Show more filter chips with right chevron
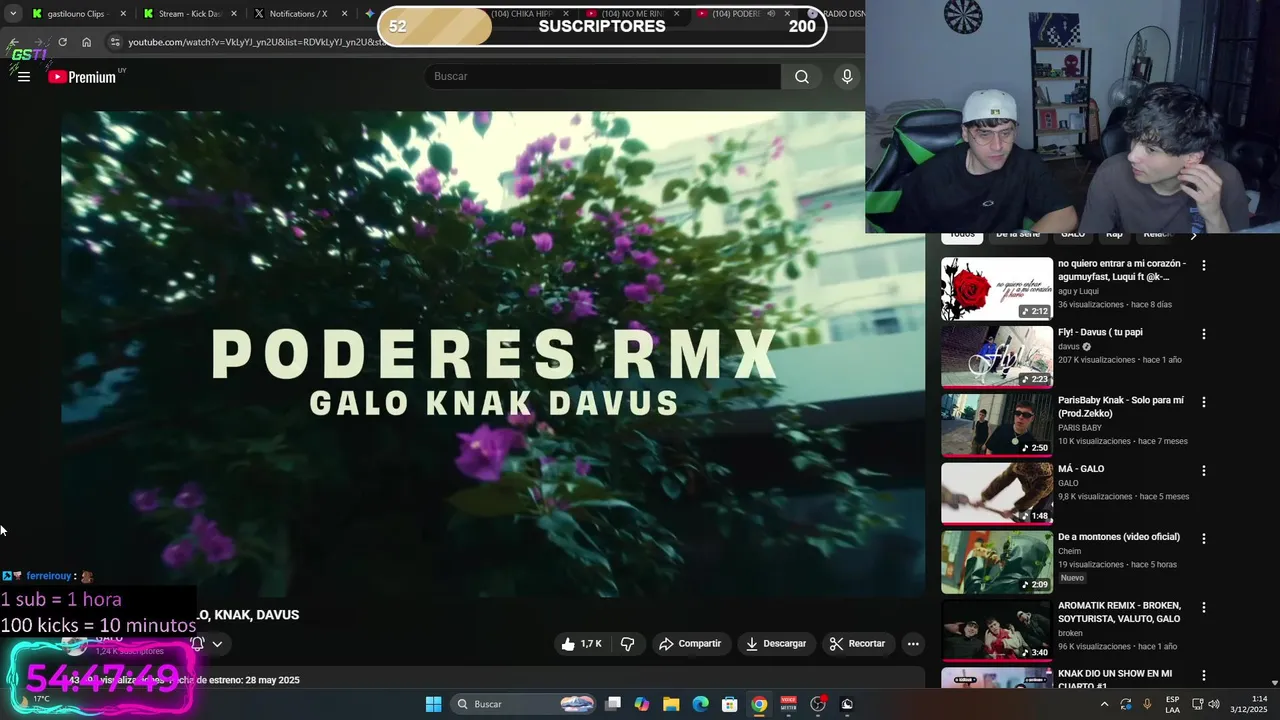 pyautogui.click(x=1193, y=236)
